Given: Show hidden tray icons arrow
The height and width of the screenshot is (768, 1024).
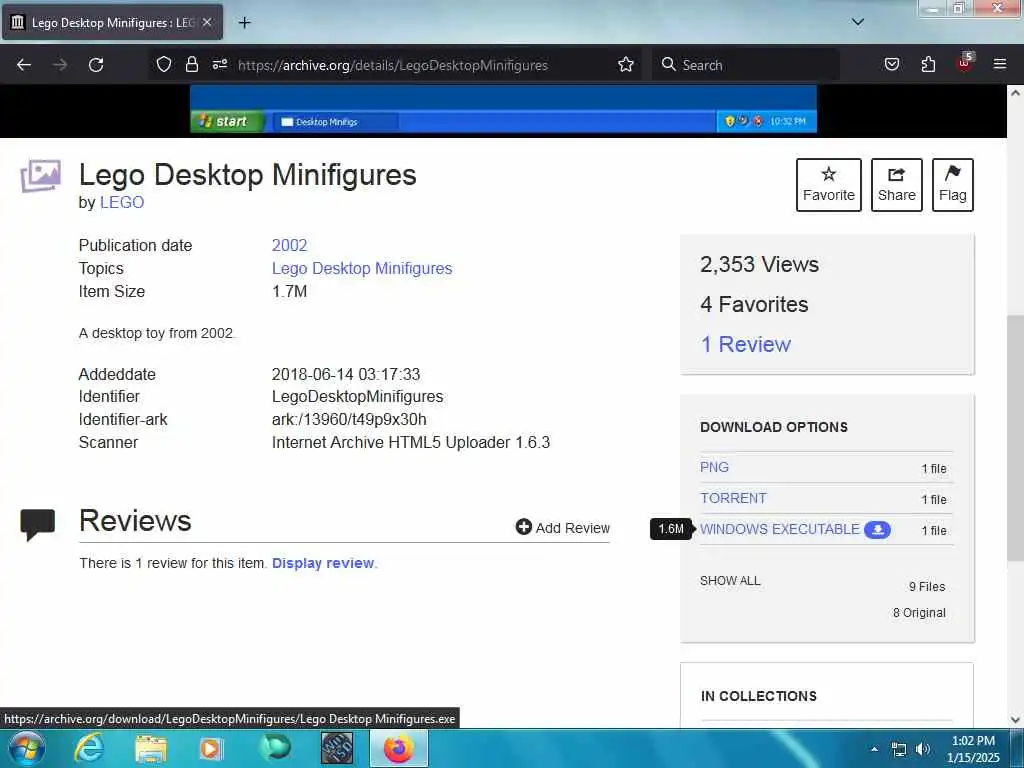Looking at the screenshot, I should (874, 749).
